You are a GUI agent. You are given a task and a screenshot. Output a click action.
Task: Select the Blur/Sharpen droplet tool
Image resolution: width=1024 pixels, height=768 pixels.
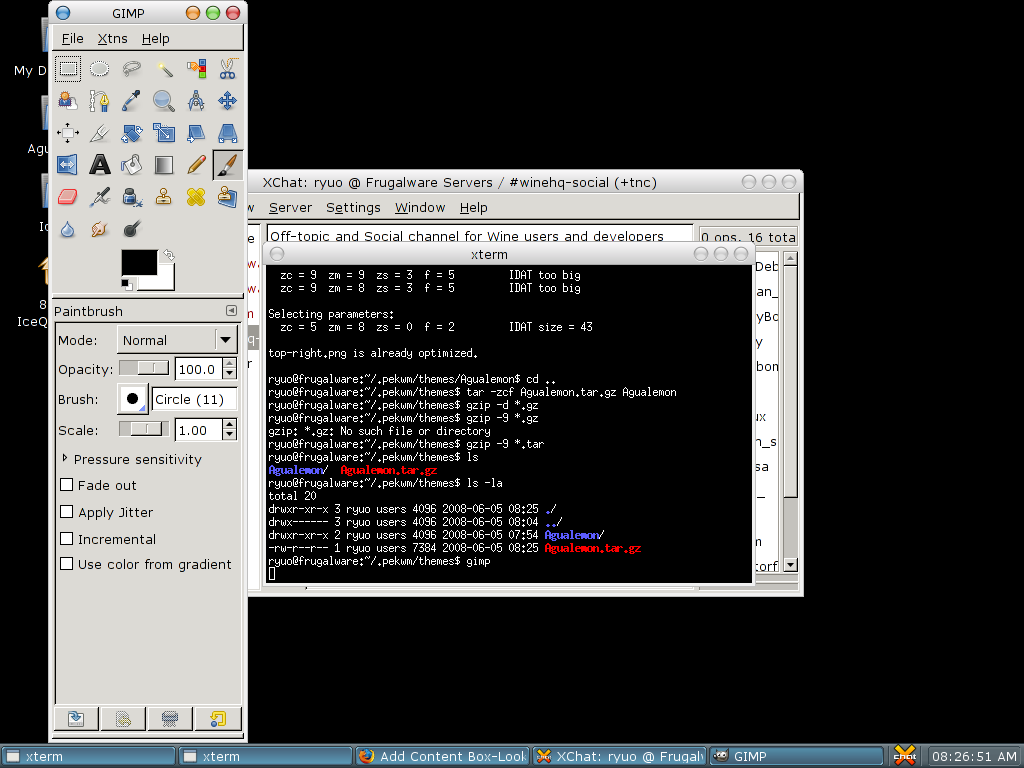pyautogui.click(x=68, y=229)
